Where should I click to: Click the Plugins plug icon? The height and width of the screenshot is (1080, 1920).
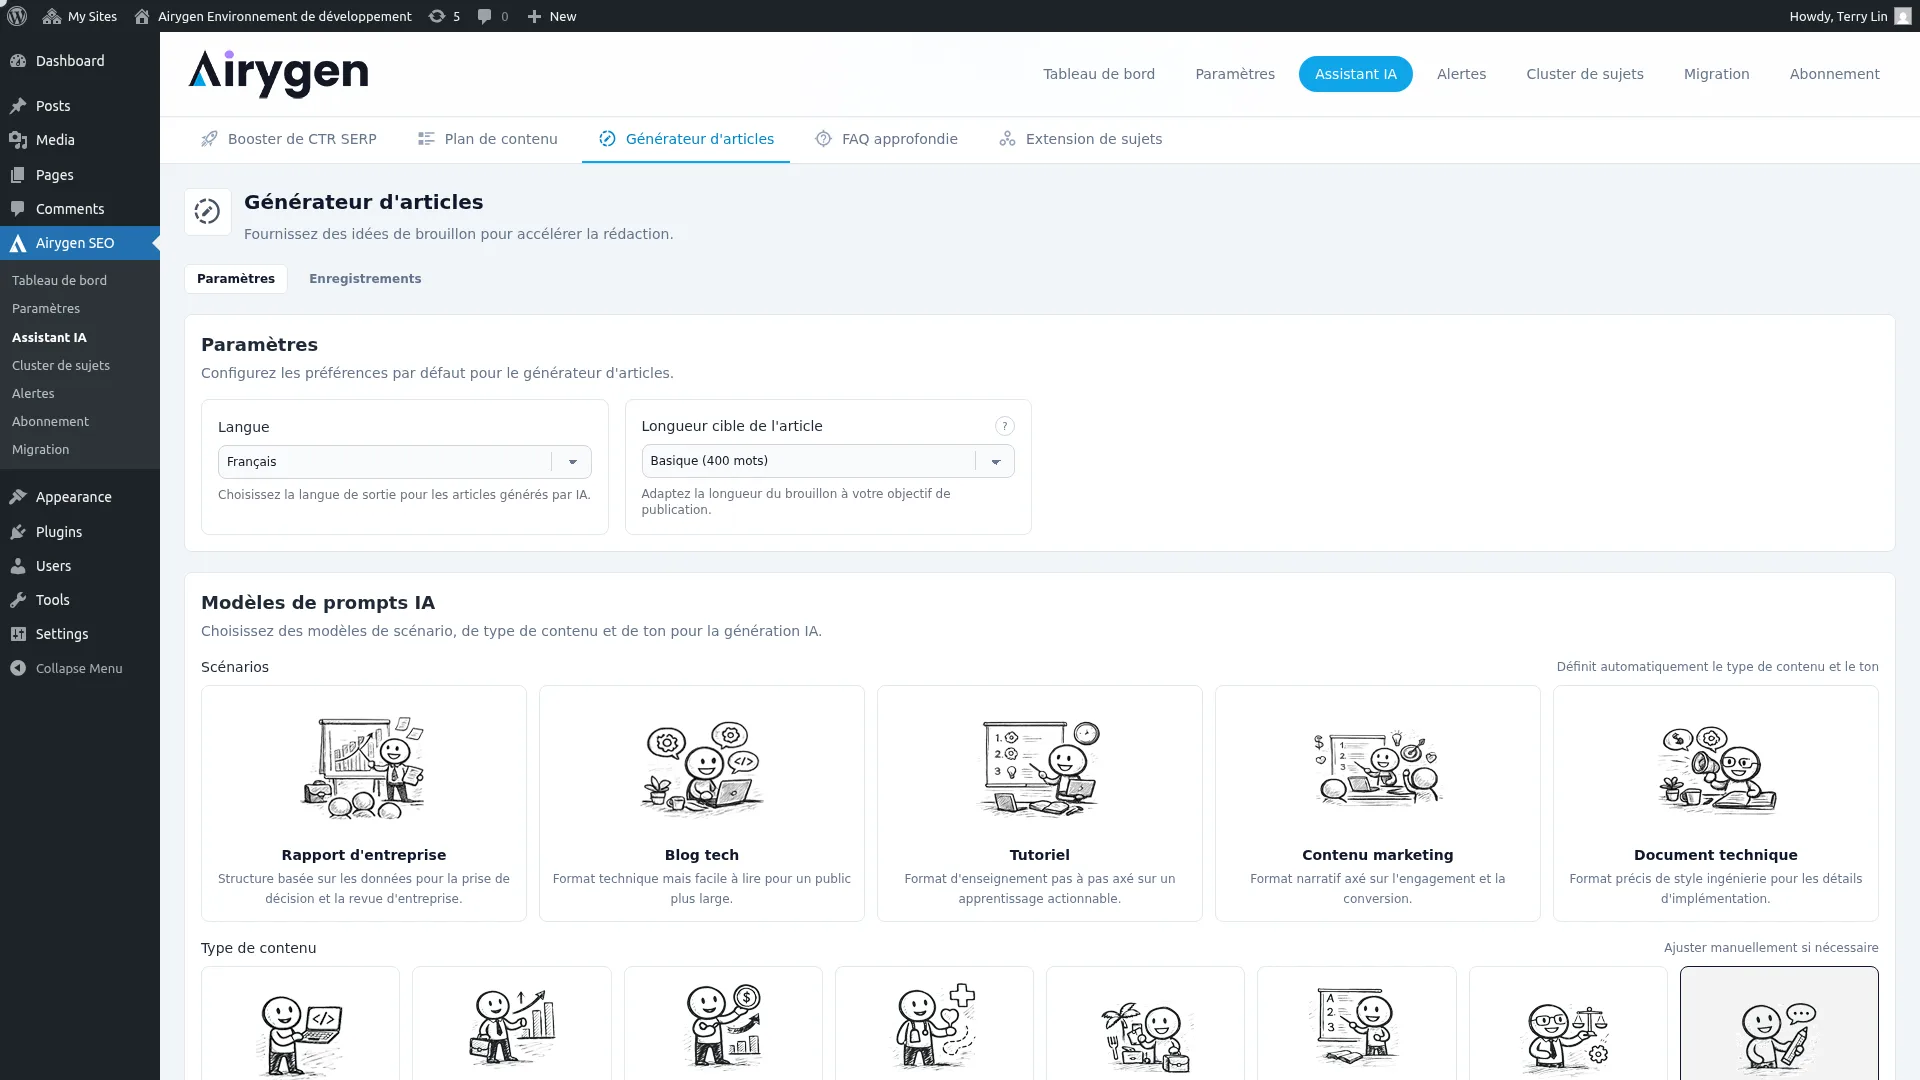click(x=18, y=532)
